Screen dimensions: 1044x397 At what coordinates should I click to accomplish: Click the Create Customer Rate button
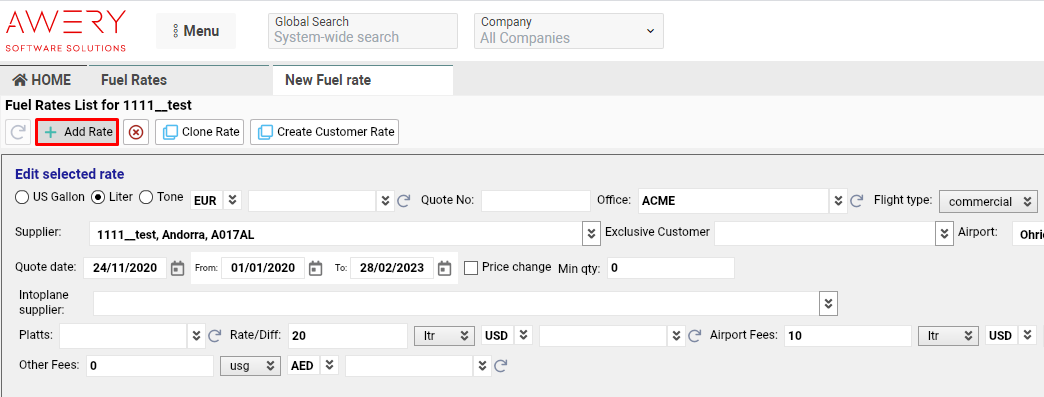coord(324,132)
